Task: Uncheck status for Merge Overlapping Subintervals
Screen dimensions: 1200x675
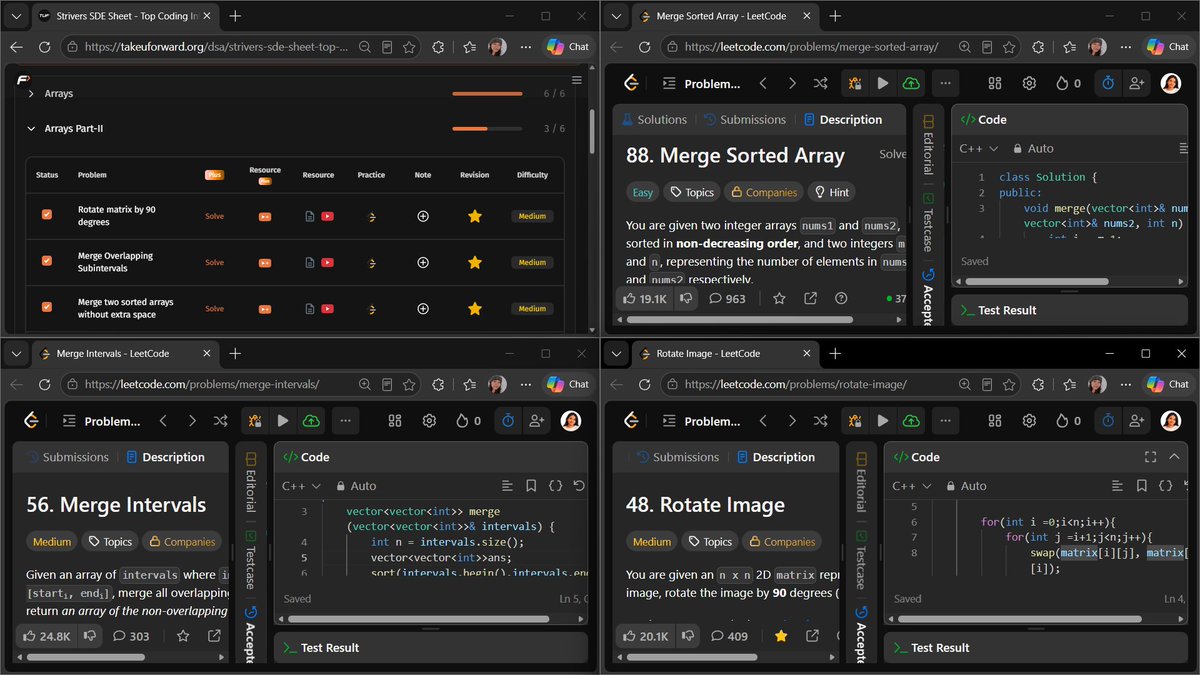Action: point(47,261)
